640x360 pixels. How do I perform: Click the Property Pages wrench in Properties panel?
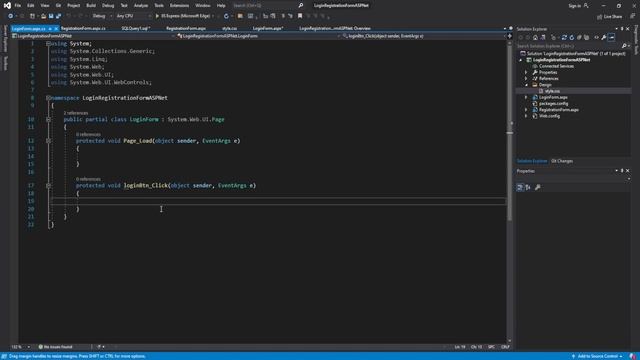[x=538, y=187]
